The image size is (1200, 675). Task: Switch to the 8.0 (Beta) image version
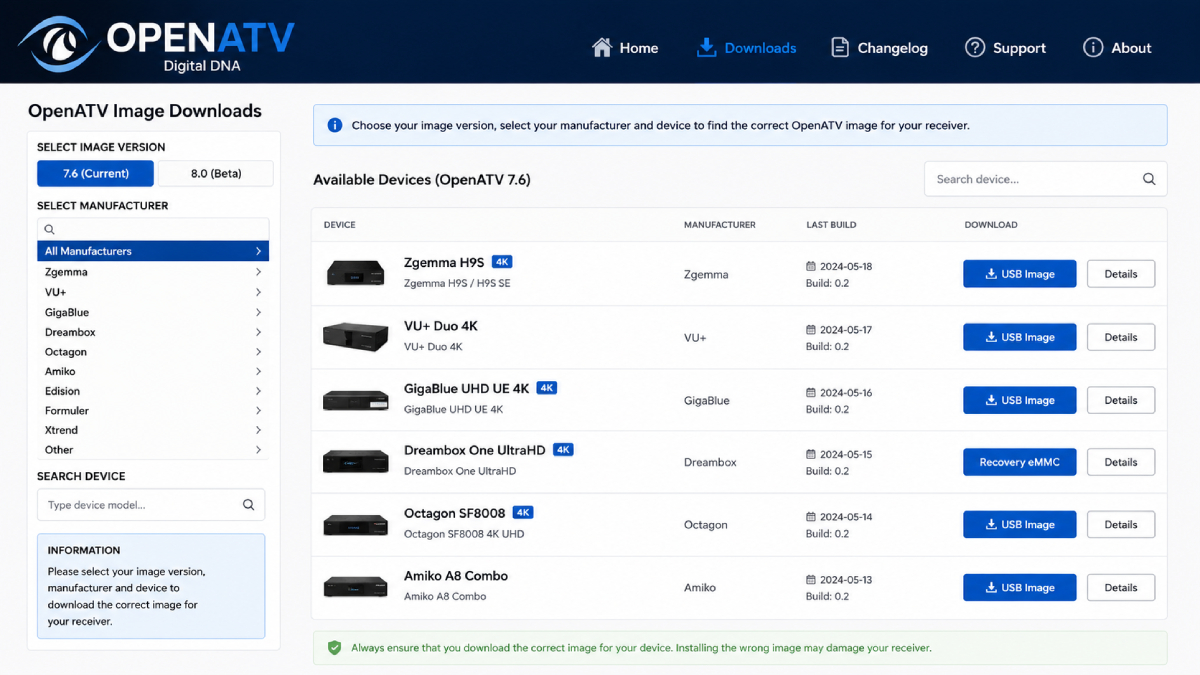point(216,173)
